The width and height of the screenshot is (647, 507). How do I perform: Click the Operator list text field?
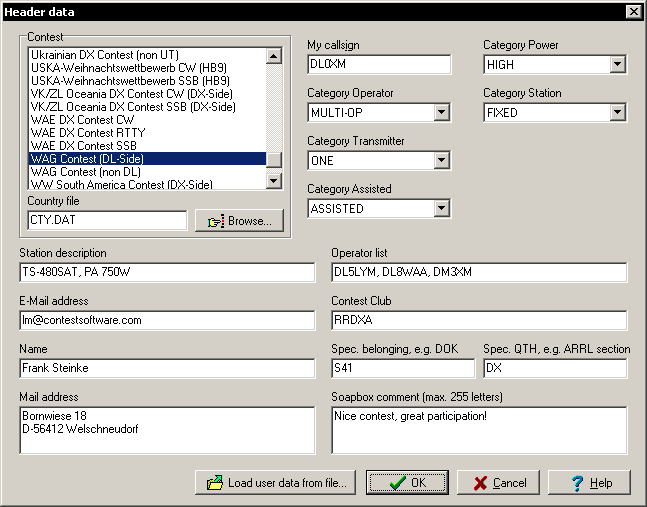coord(479,273)
